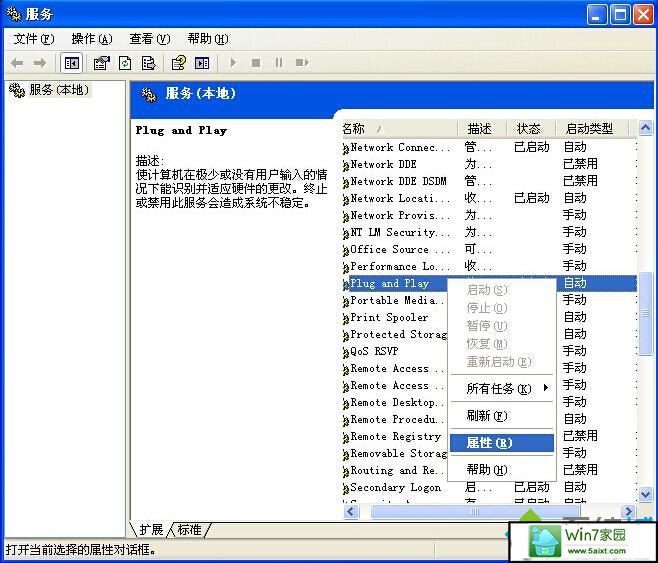Click the services icon in the title bar
658x563 pixels.
point(14,14)
